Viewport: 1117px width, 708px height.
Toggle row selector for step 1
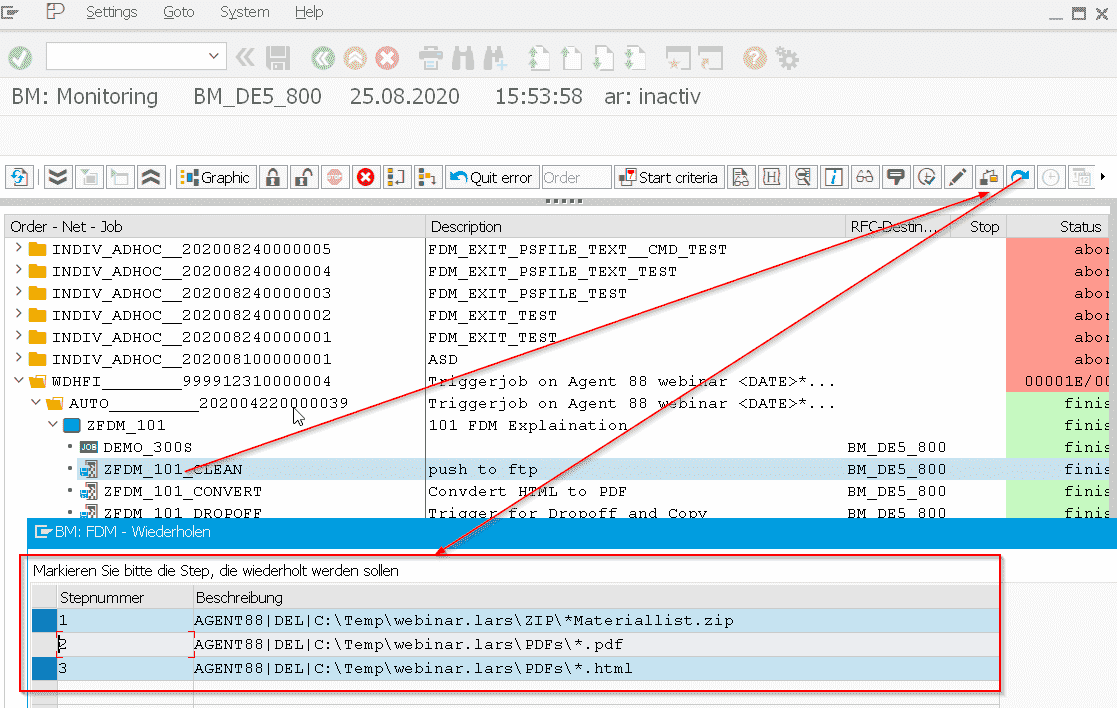pos(44,620)
